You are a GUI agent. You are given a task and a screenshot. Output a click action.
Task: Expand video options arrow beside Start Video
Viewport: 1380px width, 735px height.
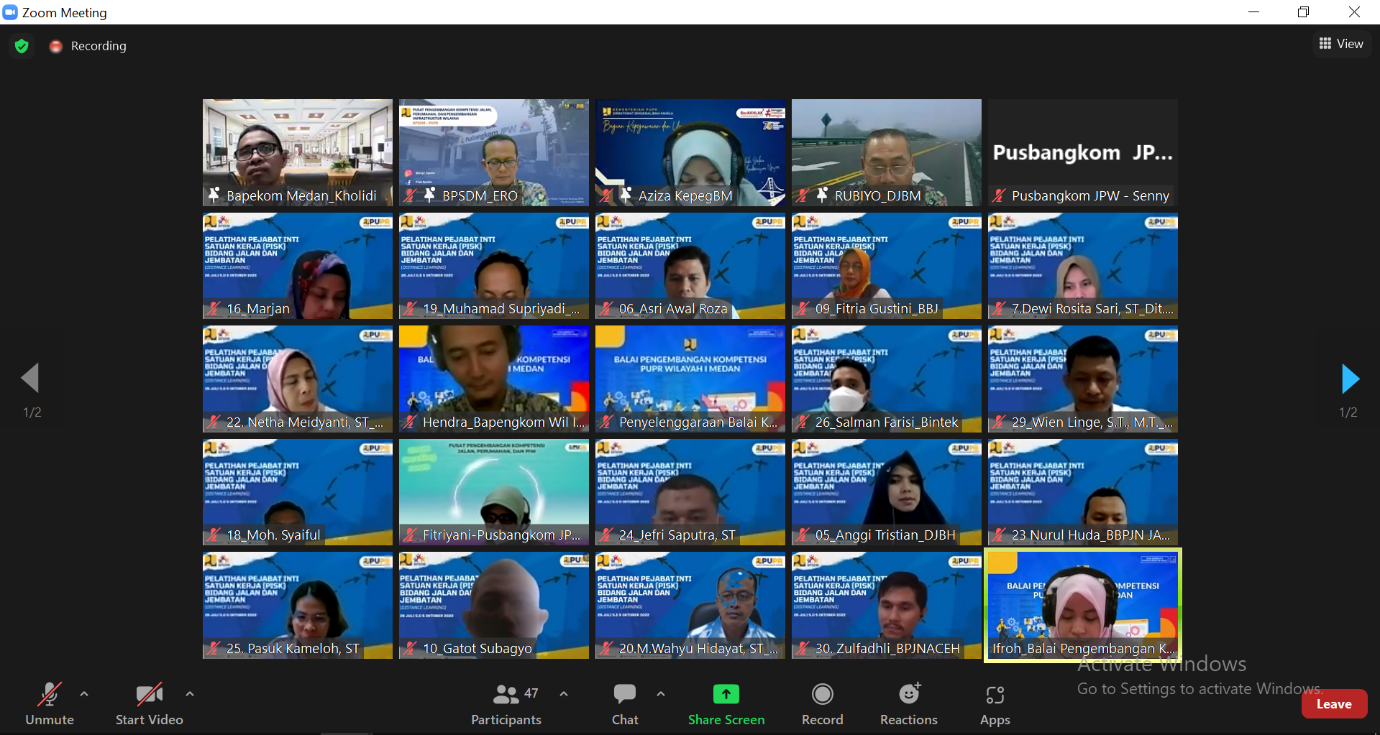[x=189, y=694]
